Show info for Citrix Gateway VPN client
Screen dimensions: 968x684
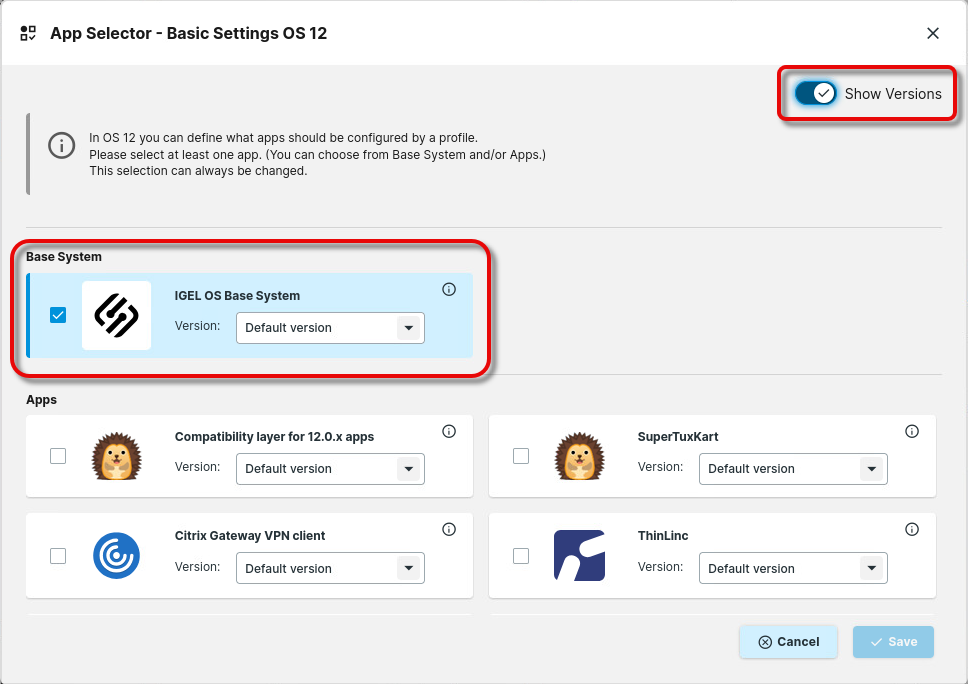(x=449, y=530)
